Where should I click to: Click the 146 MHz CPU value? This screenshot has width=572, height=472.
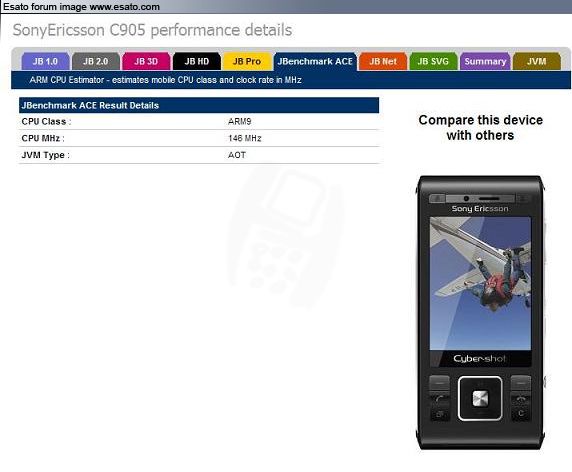[x=245, y=138]
